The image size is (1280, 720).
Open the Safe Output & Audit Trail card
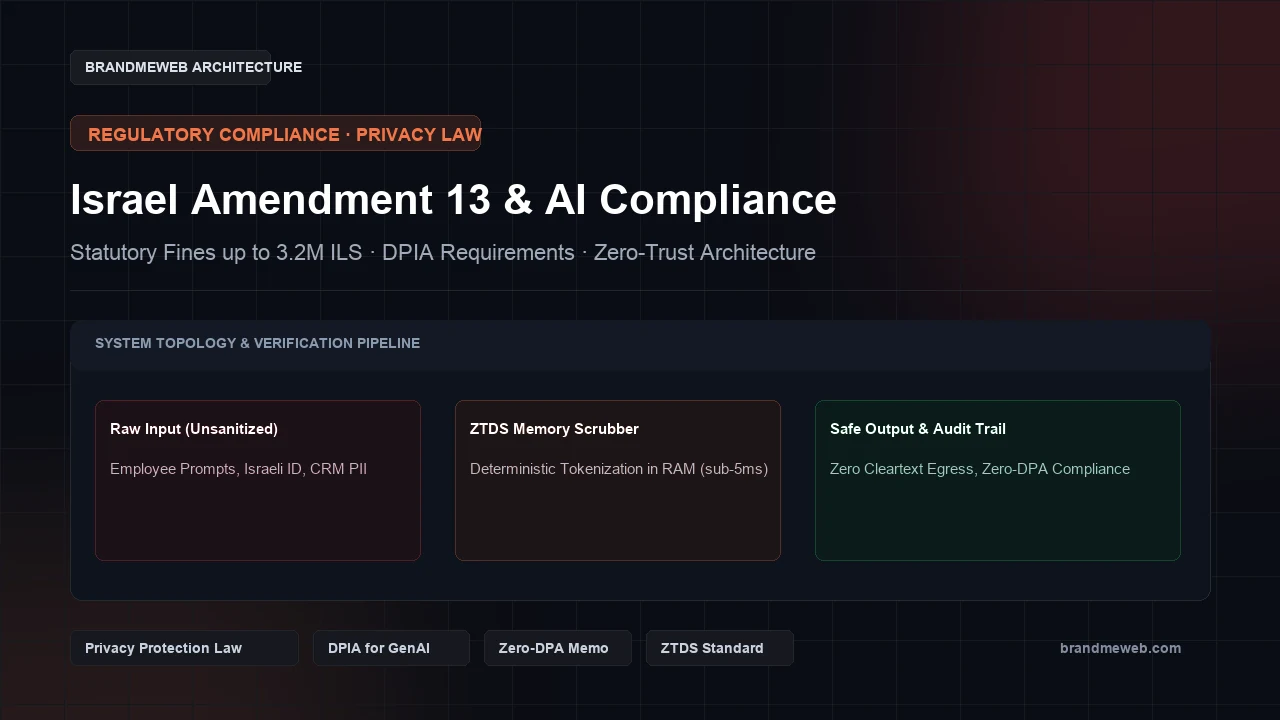click(x=998, y=480)
